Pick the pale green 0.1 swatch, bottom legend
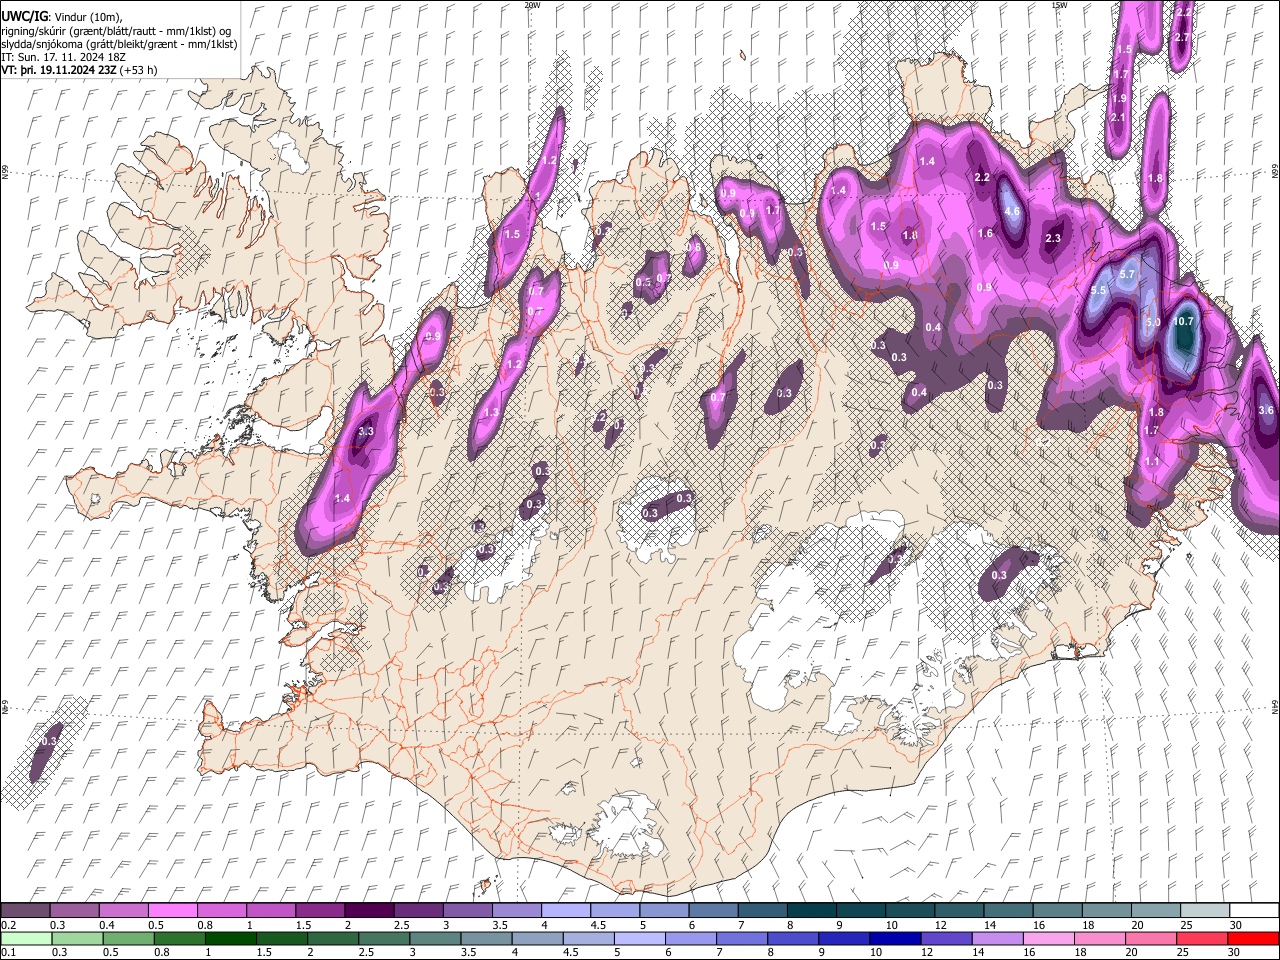1280x960 pixels. point(26,938)
